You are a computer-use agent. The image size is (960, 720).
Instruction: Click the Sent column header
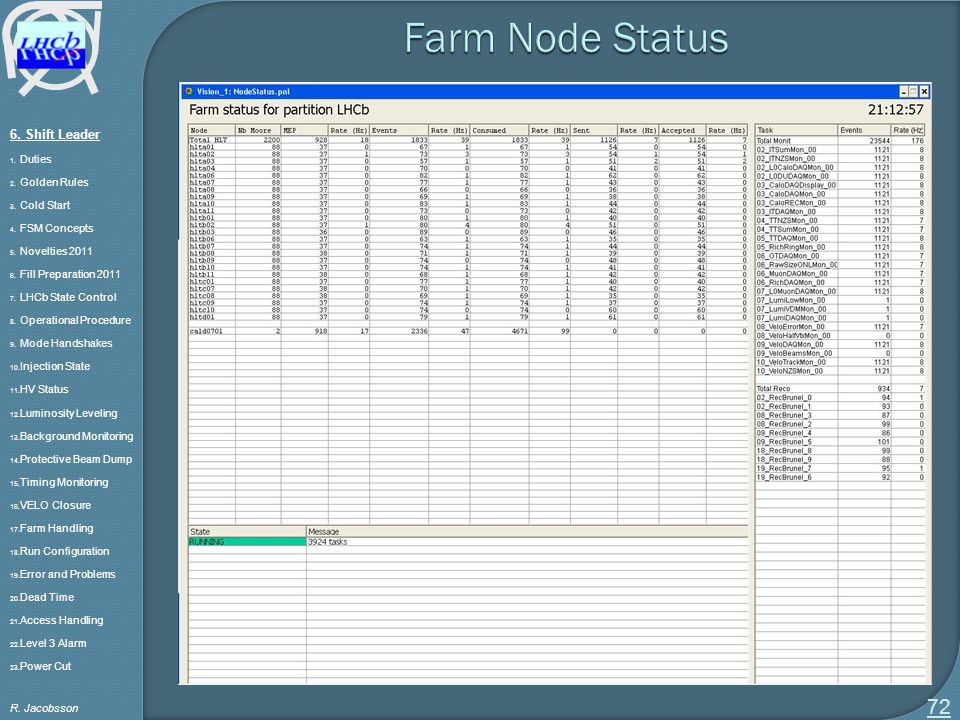point(593,130)
